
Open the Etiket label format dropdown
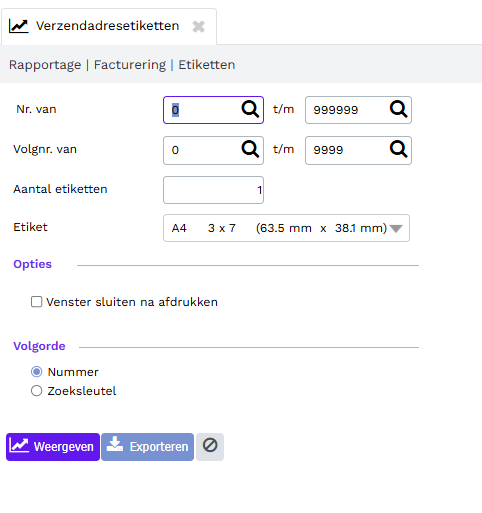286,228
